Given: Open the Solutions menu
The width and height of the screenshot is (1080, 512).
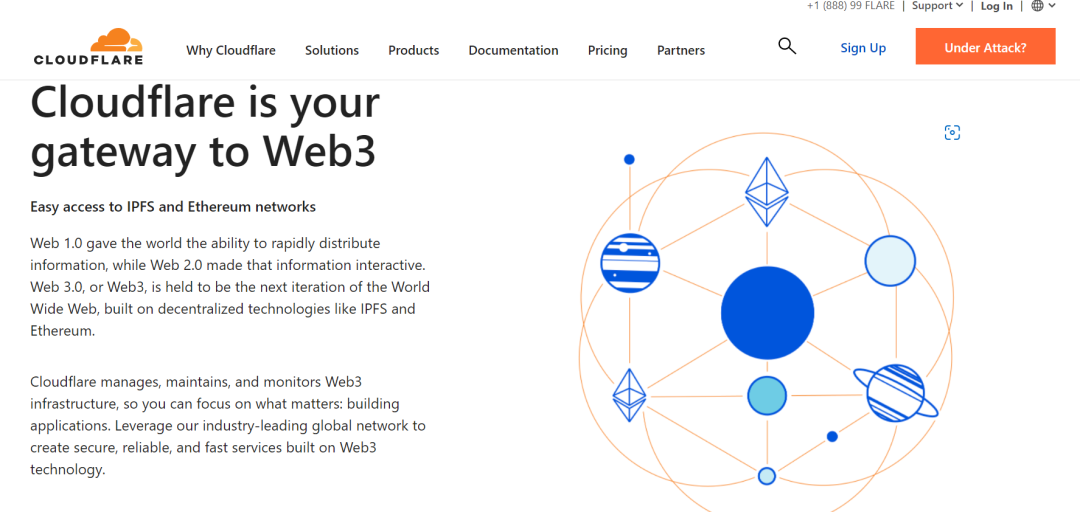Looking at the screenshot, I should click(x=332, y=50).
